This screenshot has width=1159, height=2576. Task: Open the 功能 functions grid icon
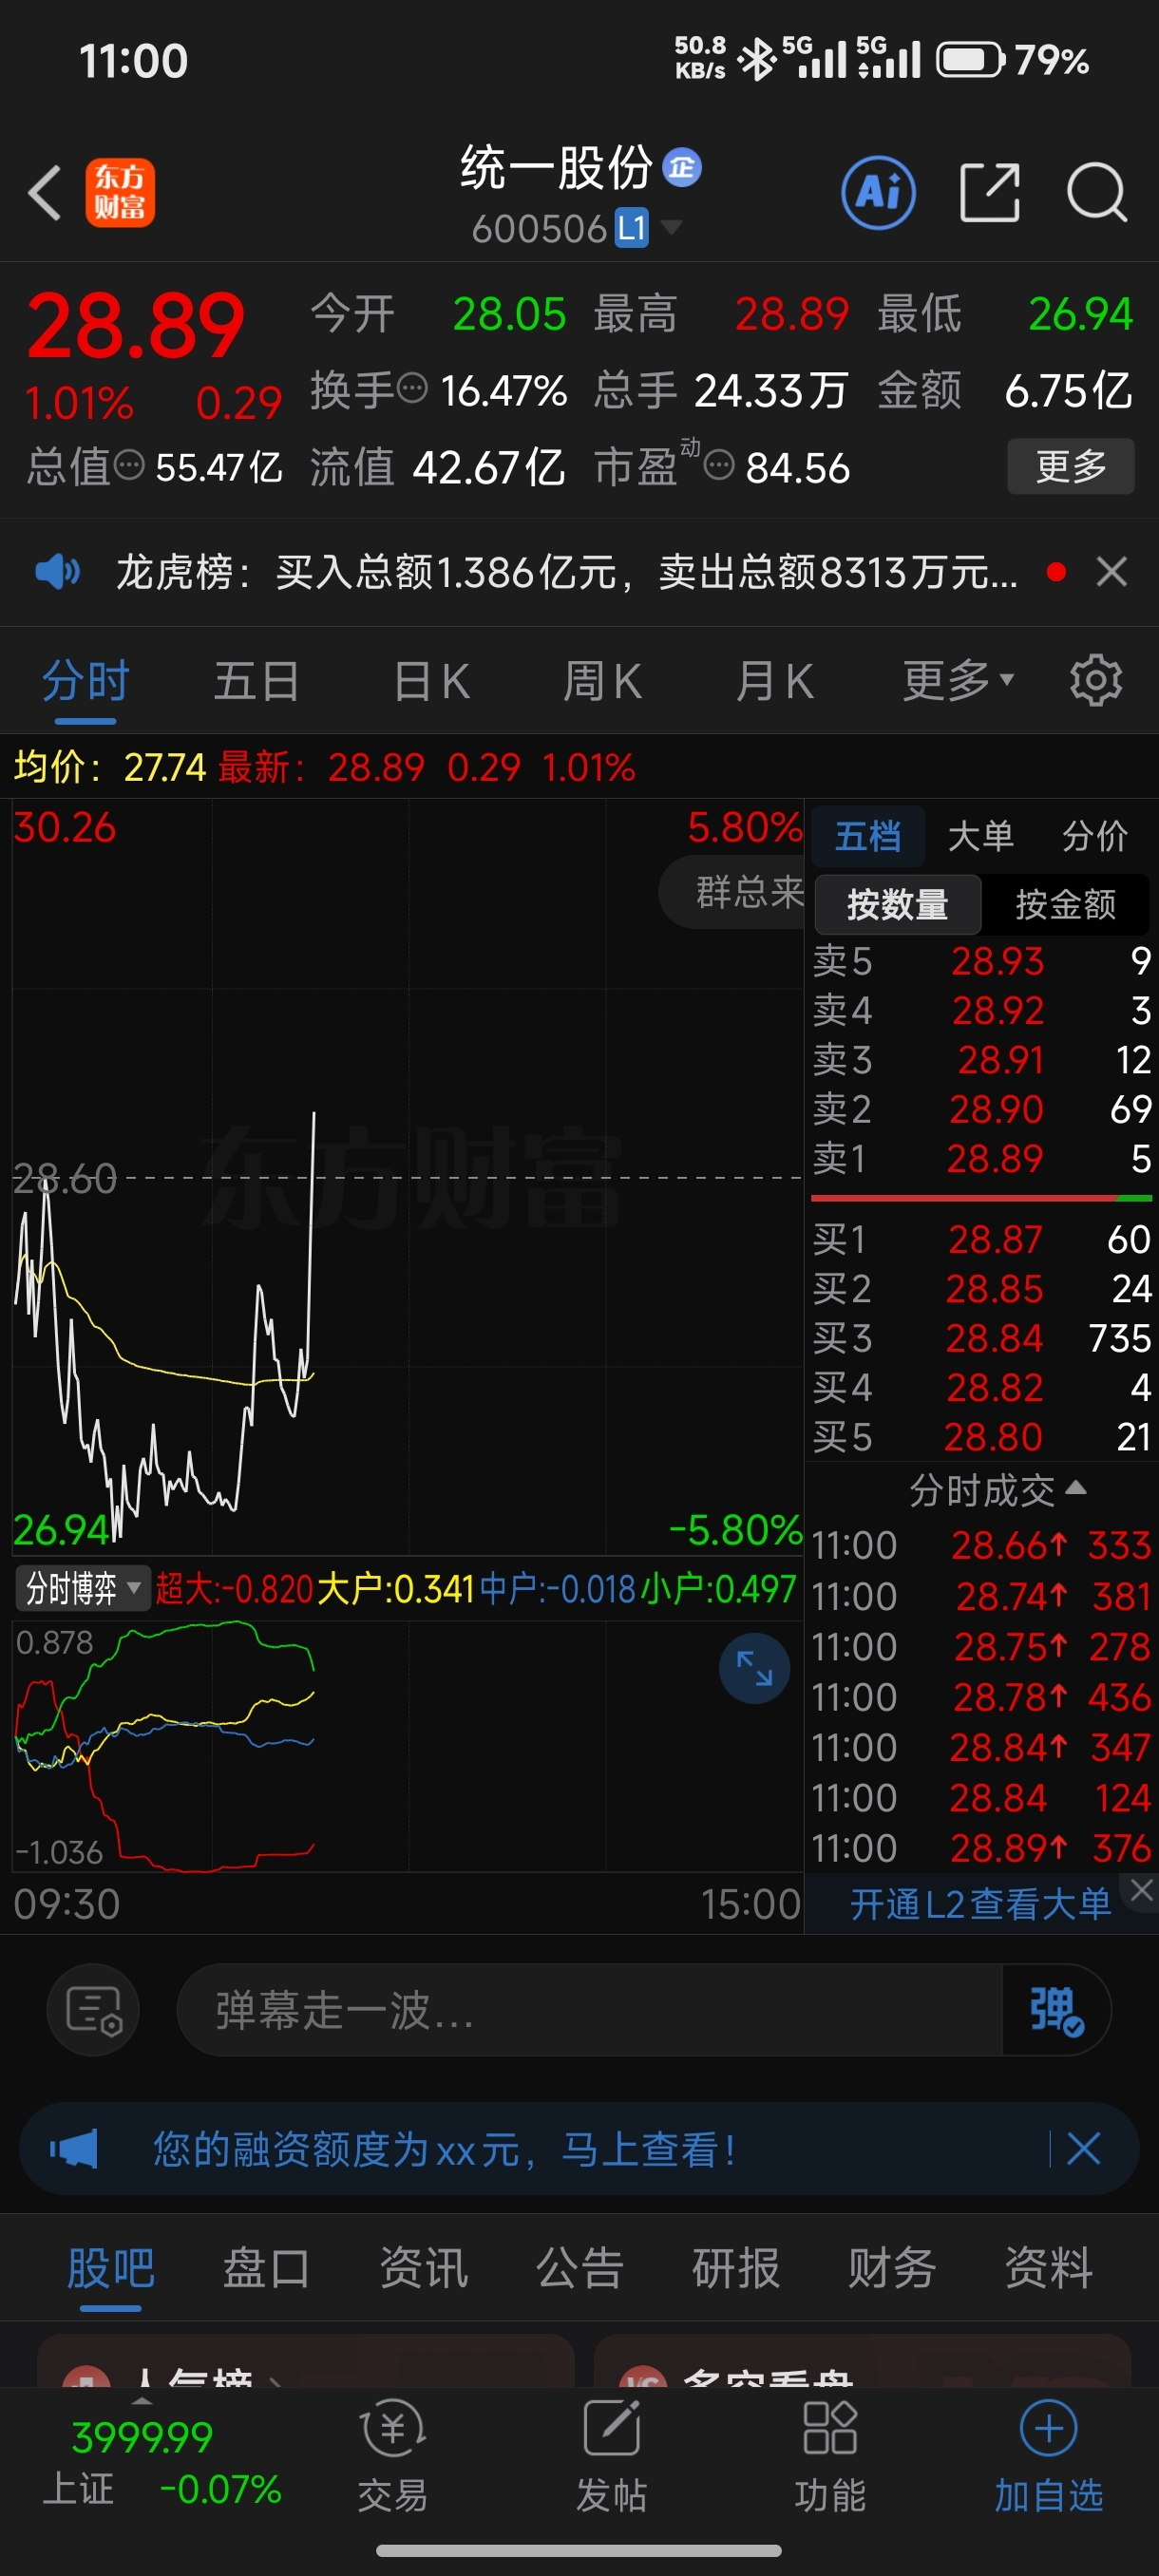830,2457
